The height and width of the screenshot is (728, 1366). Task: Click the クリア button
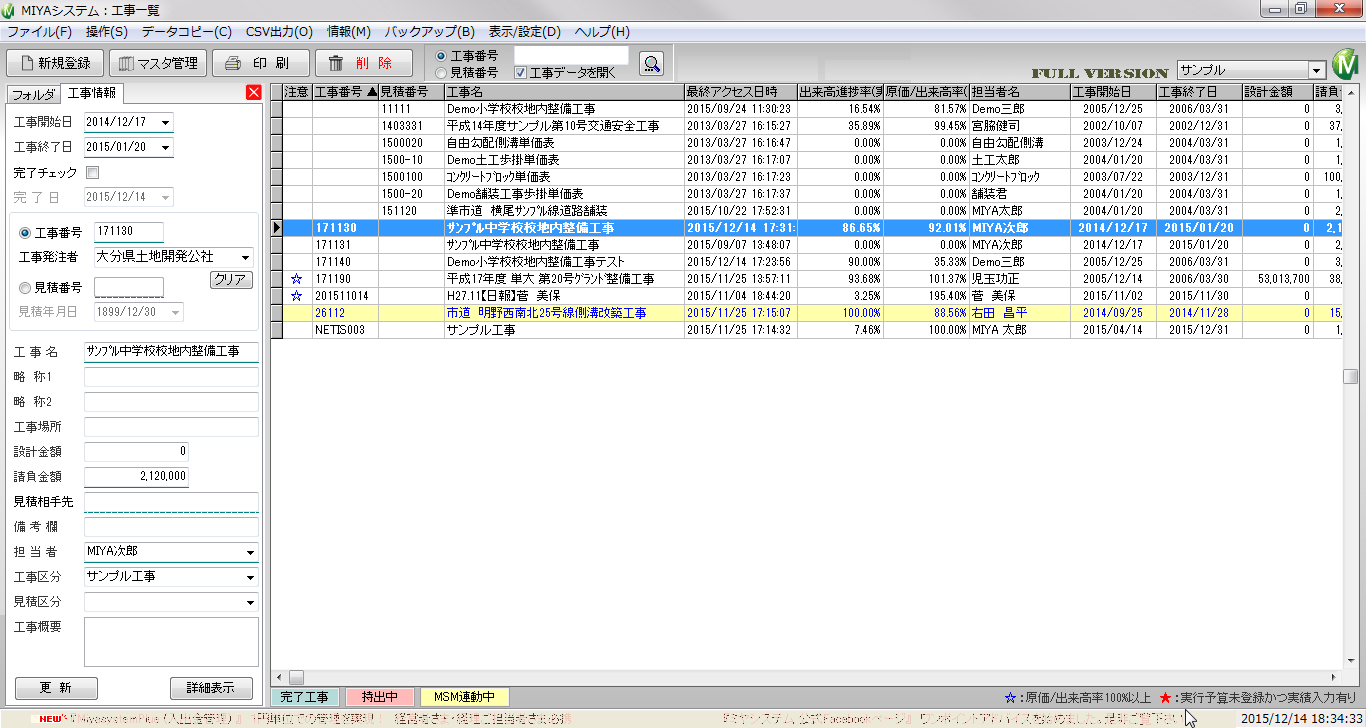231,280
